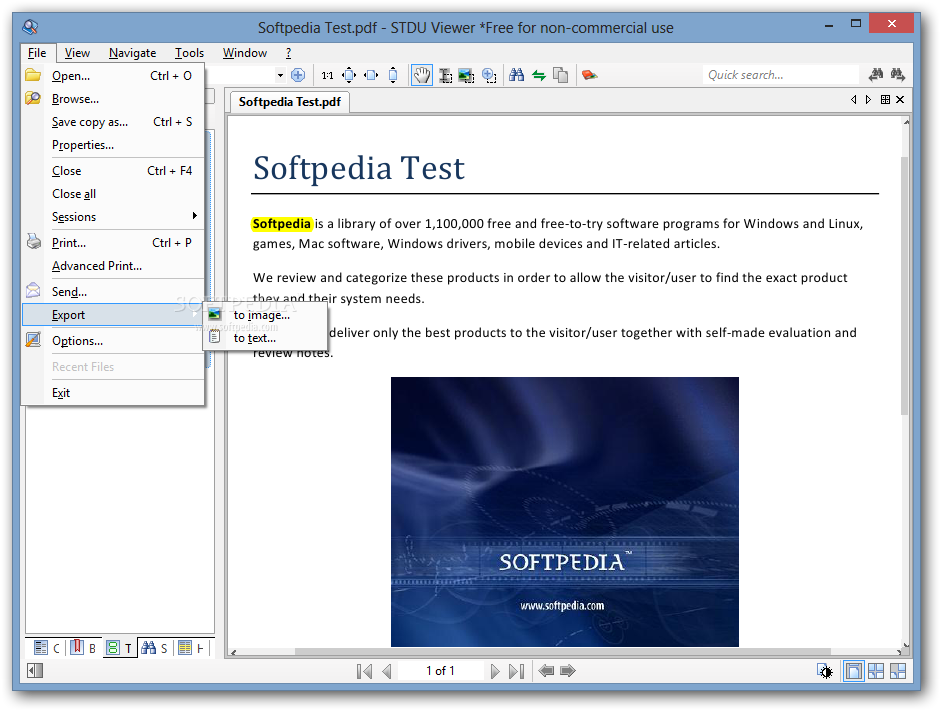Open the page brightness settings icon

(x=825, y=671)
